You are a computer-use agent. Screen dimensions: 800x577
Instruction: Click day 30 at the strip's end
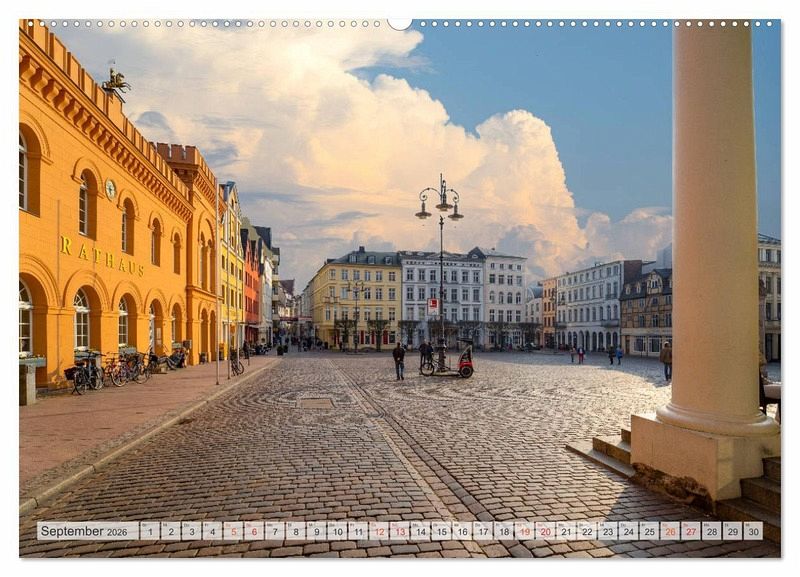(x=752, y=531)
